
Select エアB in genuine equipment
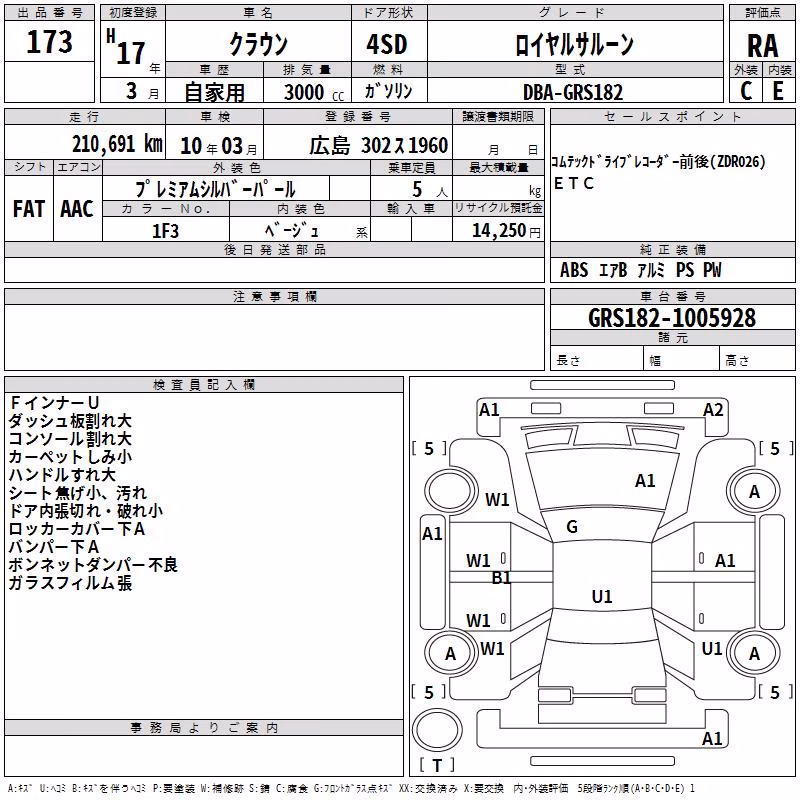pos(613,269)
